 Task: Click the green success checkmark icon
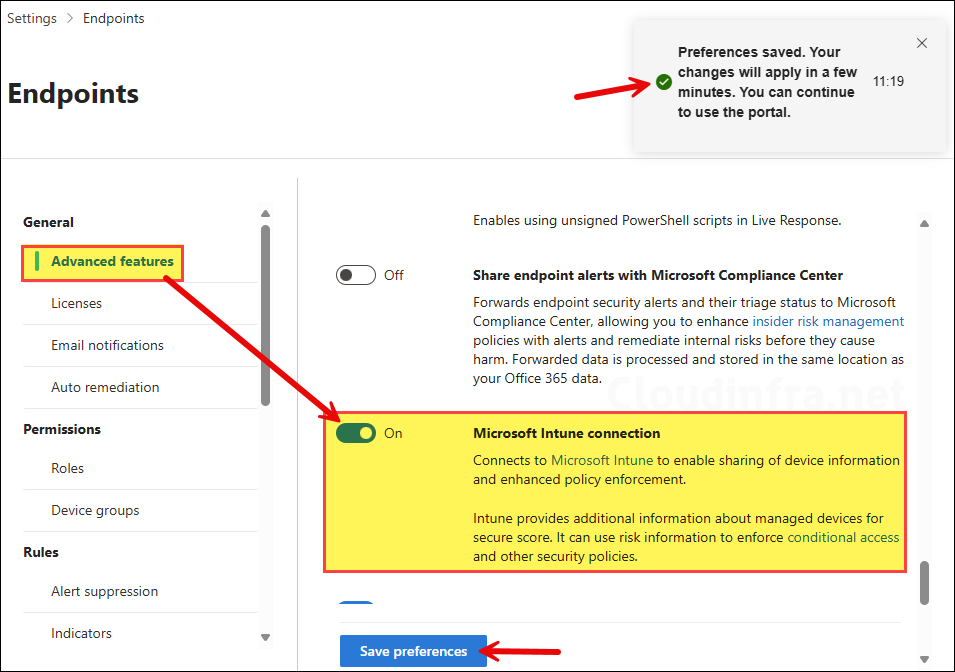664,82
